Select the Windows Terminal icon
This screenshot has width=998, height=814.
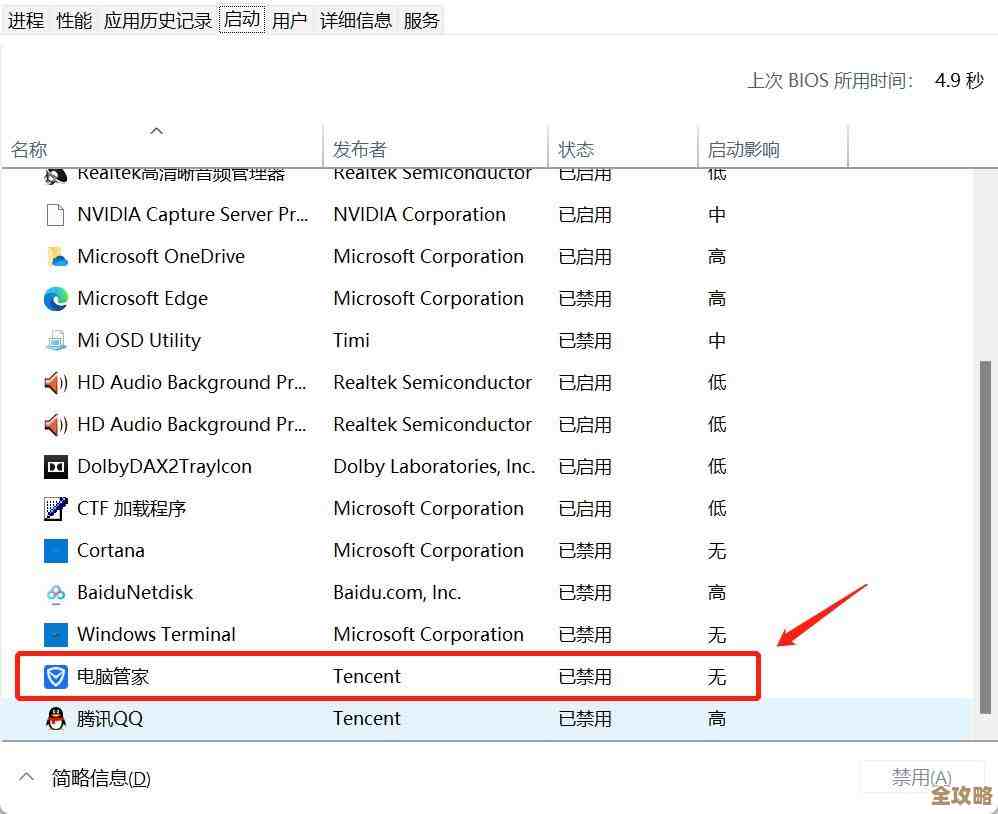[58, 635]
